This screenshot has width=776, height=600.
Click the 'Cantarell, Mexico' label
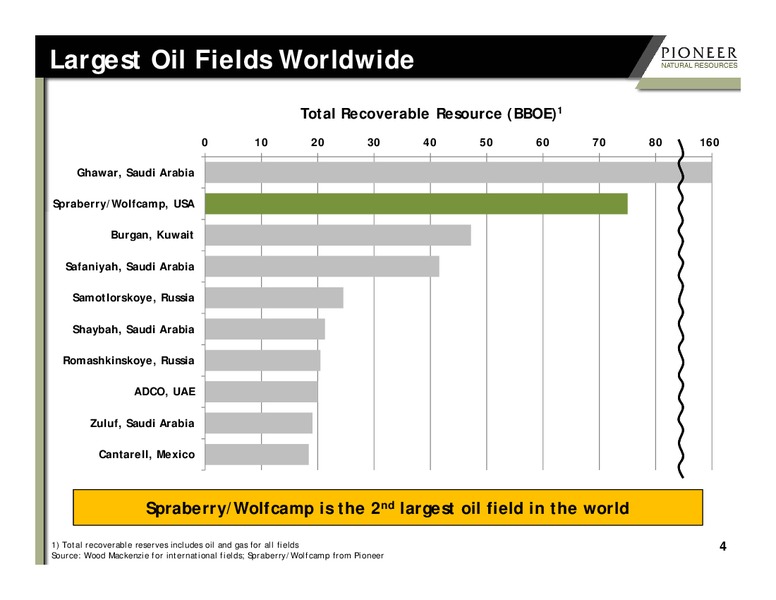coord(146,454)
